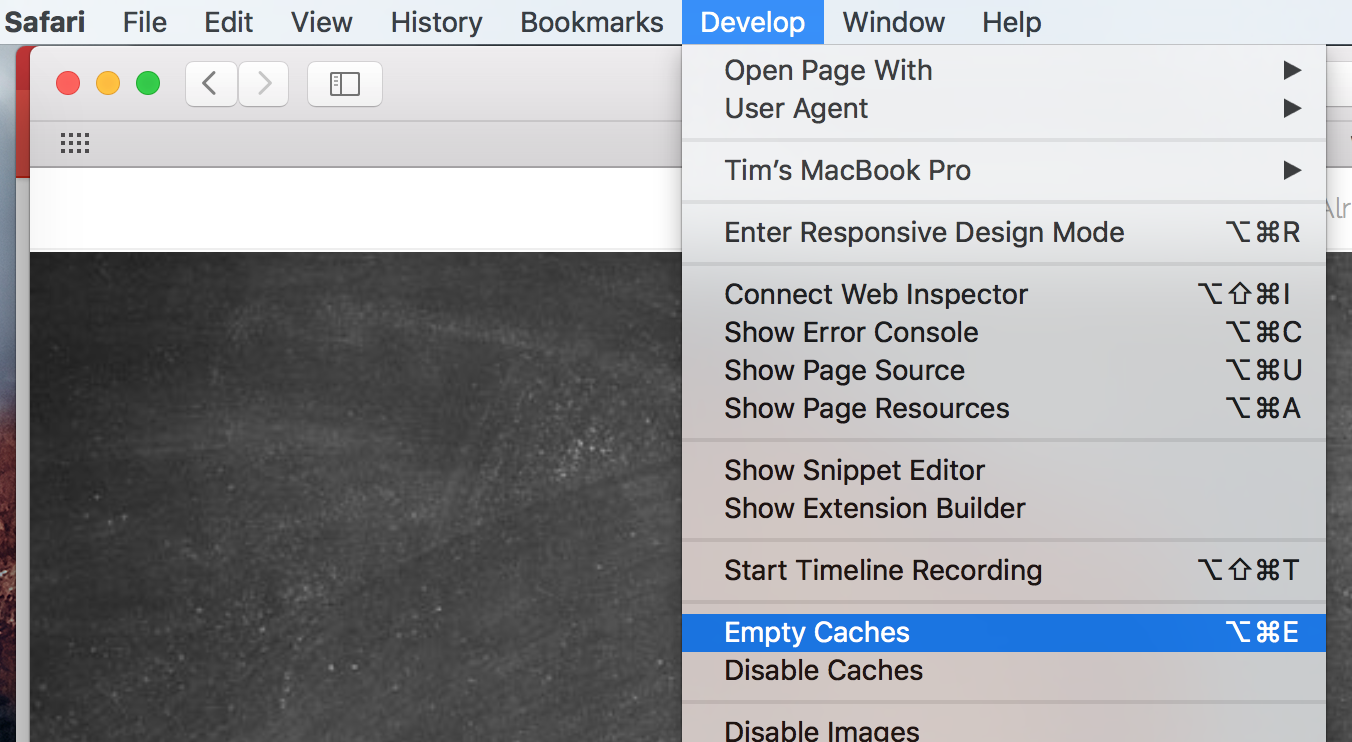The image size is (1352, 742).
Task: Expand the Open Page With submenu
Action: 1004,70
